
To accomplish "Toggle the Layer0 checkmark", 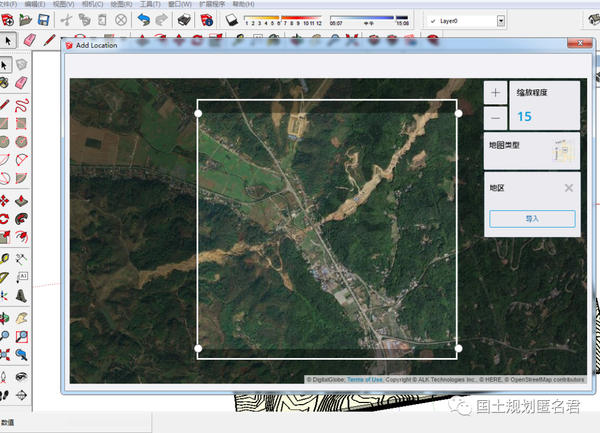I will tap(432, 20).
